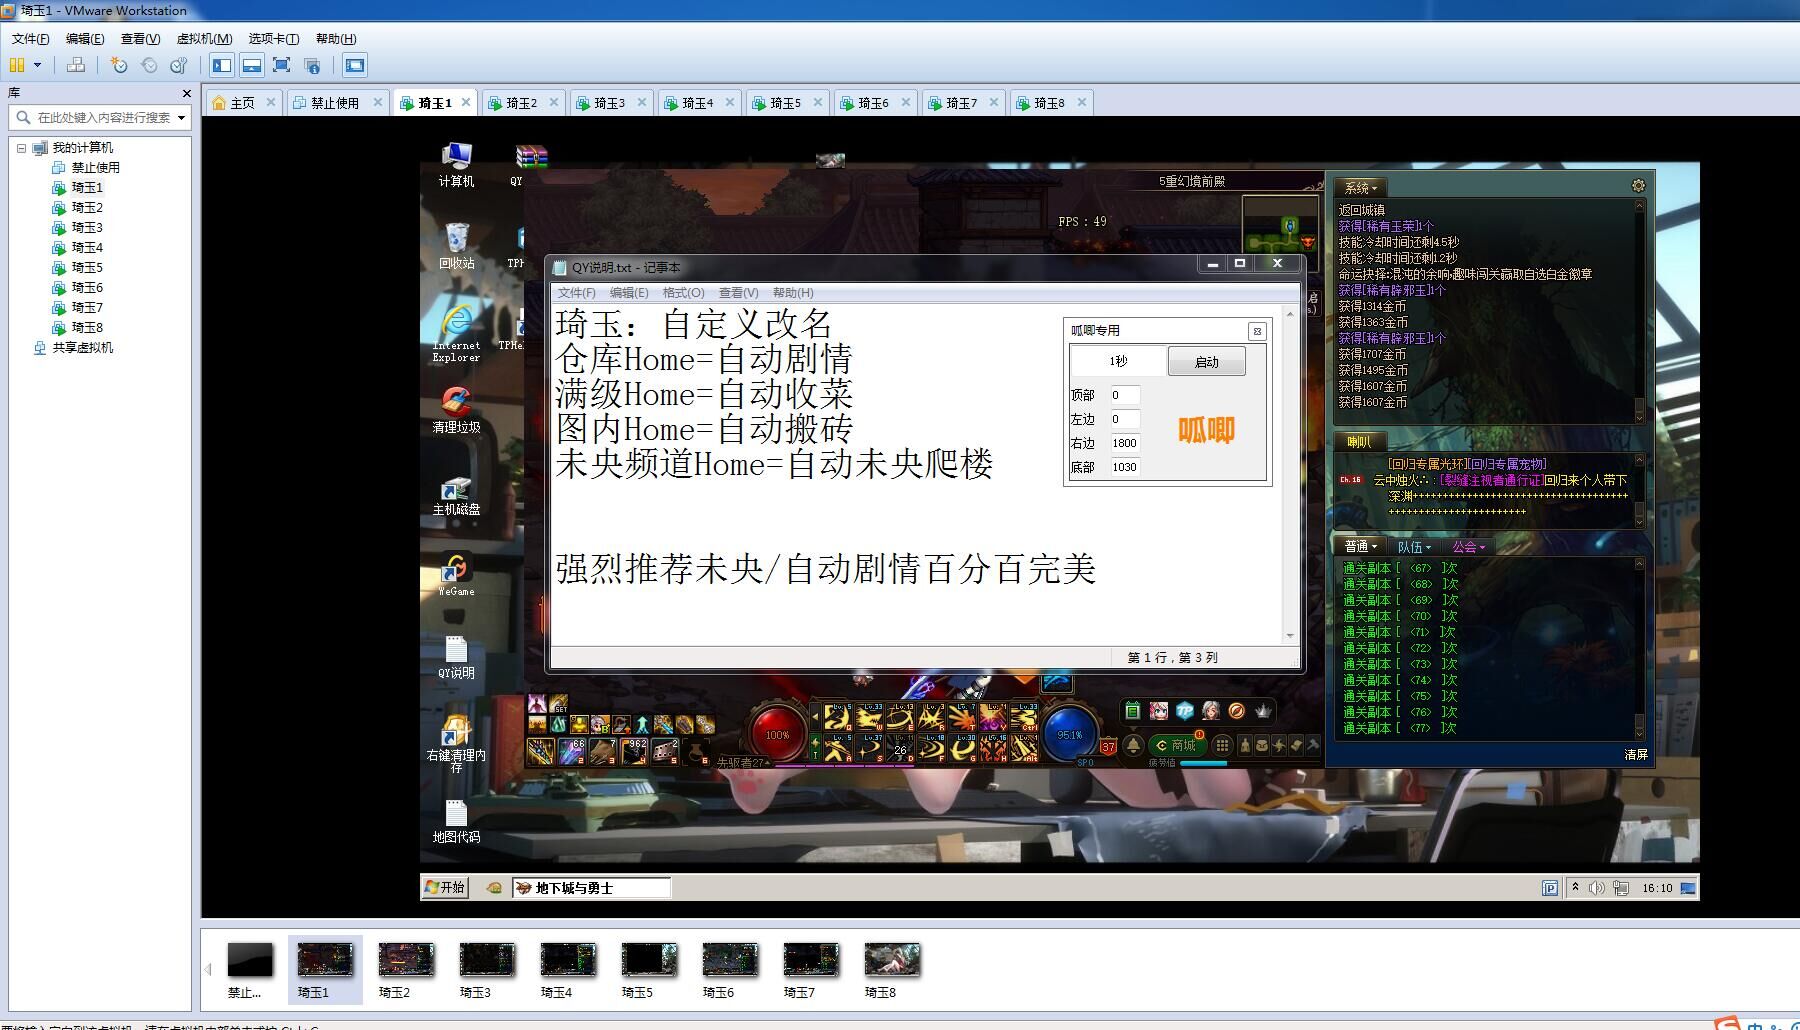The image size is (1800, 1030).
Task: Toggle the library sidebar view icon
Action: tap(222, 65)
